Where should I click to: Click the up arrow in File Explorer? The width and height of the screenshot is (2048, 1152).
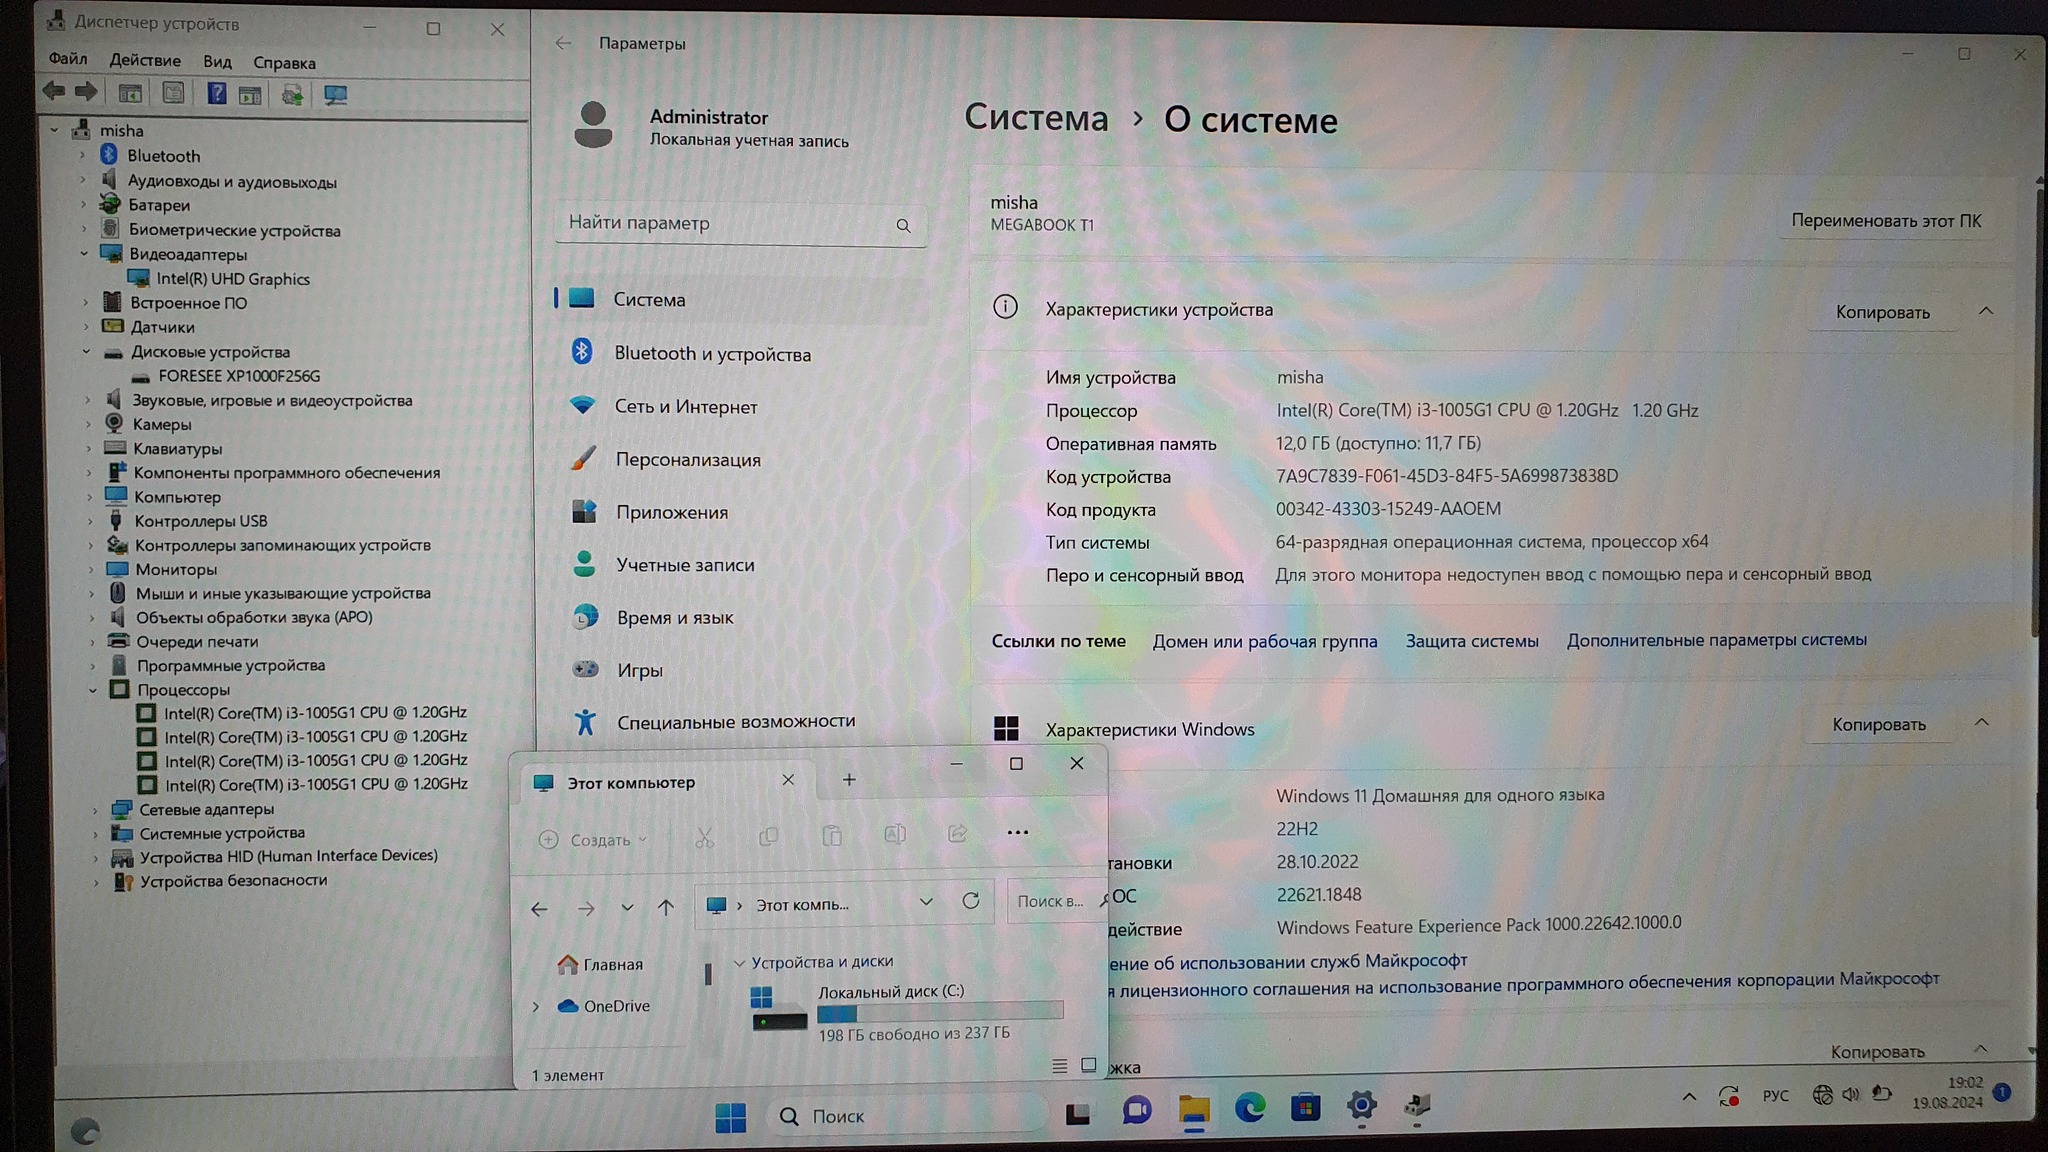pos(666,907)
